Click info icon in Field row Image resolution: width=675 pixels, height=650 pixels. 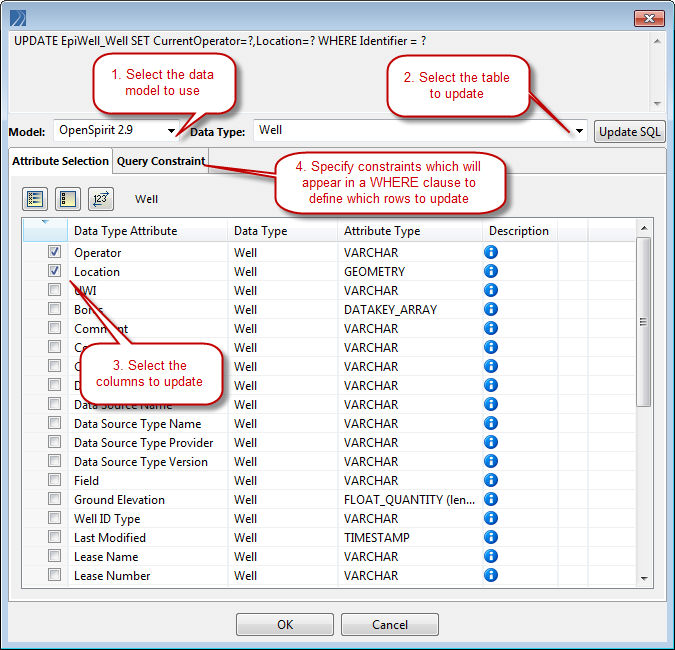point(491,480)
